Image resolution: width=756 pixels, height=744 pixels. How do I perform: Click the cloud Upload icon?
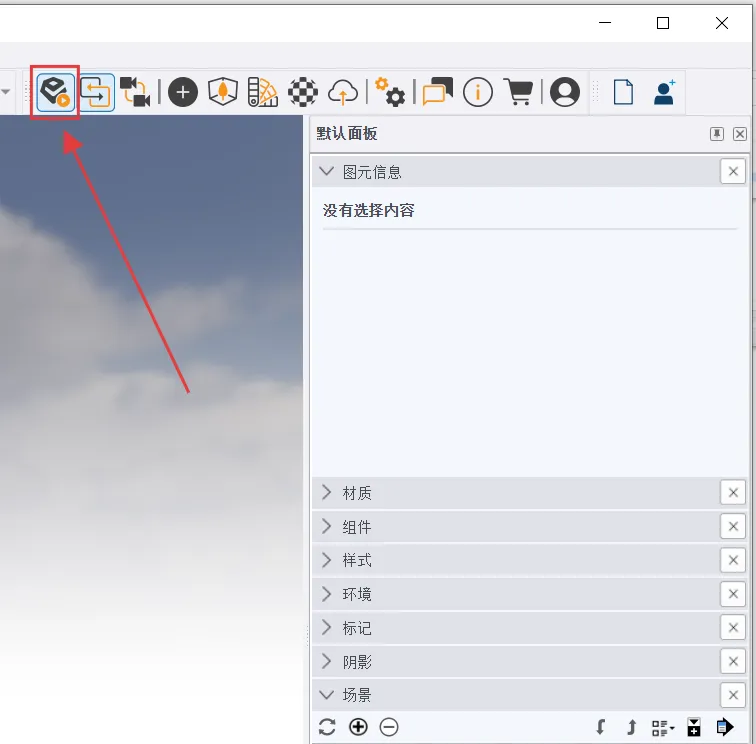[343, 92]
